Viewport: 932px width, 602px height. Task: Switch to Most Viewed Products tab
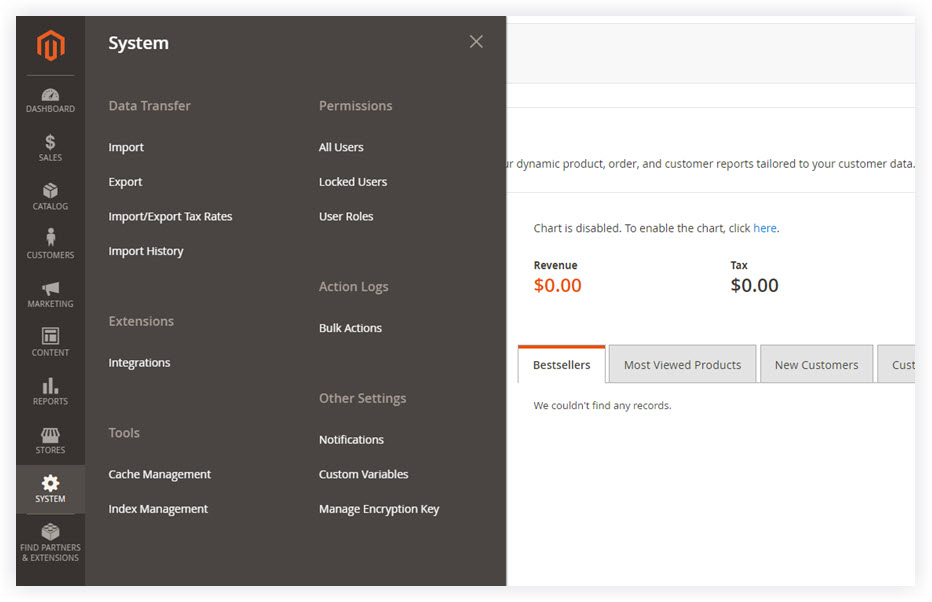[x=682, y=364]
